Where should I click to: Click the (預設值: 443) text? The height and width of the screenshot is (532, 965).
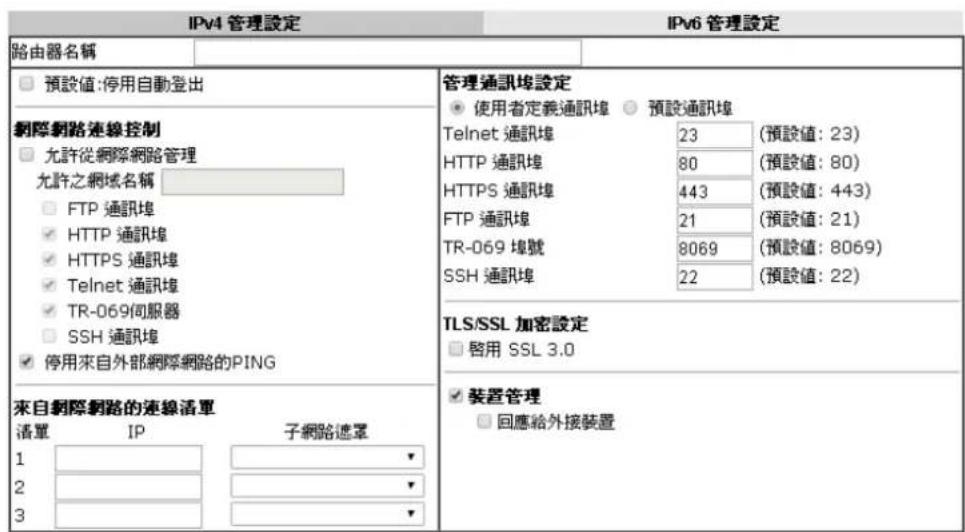815,191
